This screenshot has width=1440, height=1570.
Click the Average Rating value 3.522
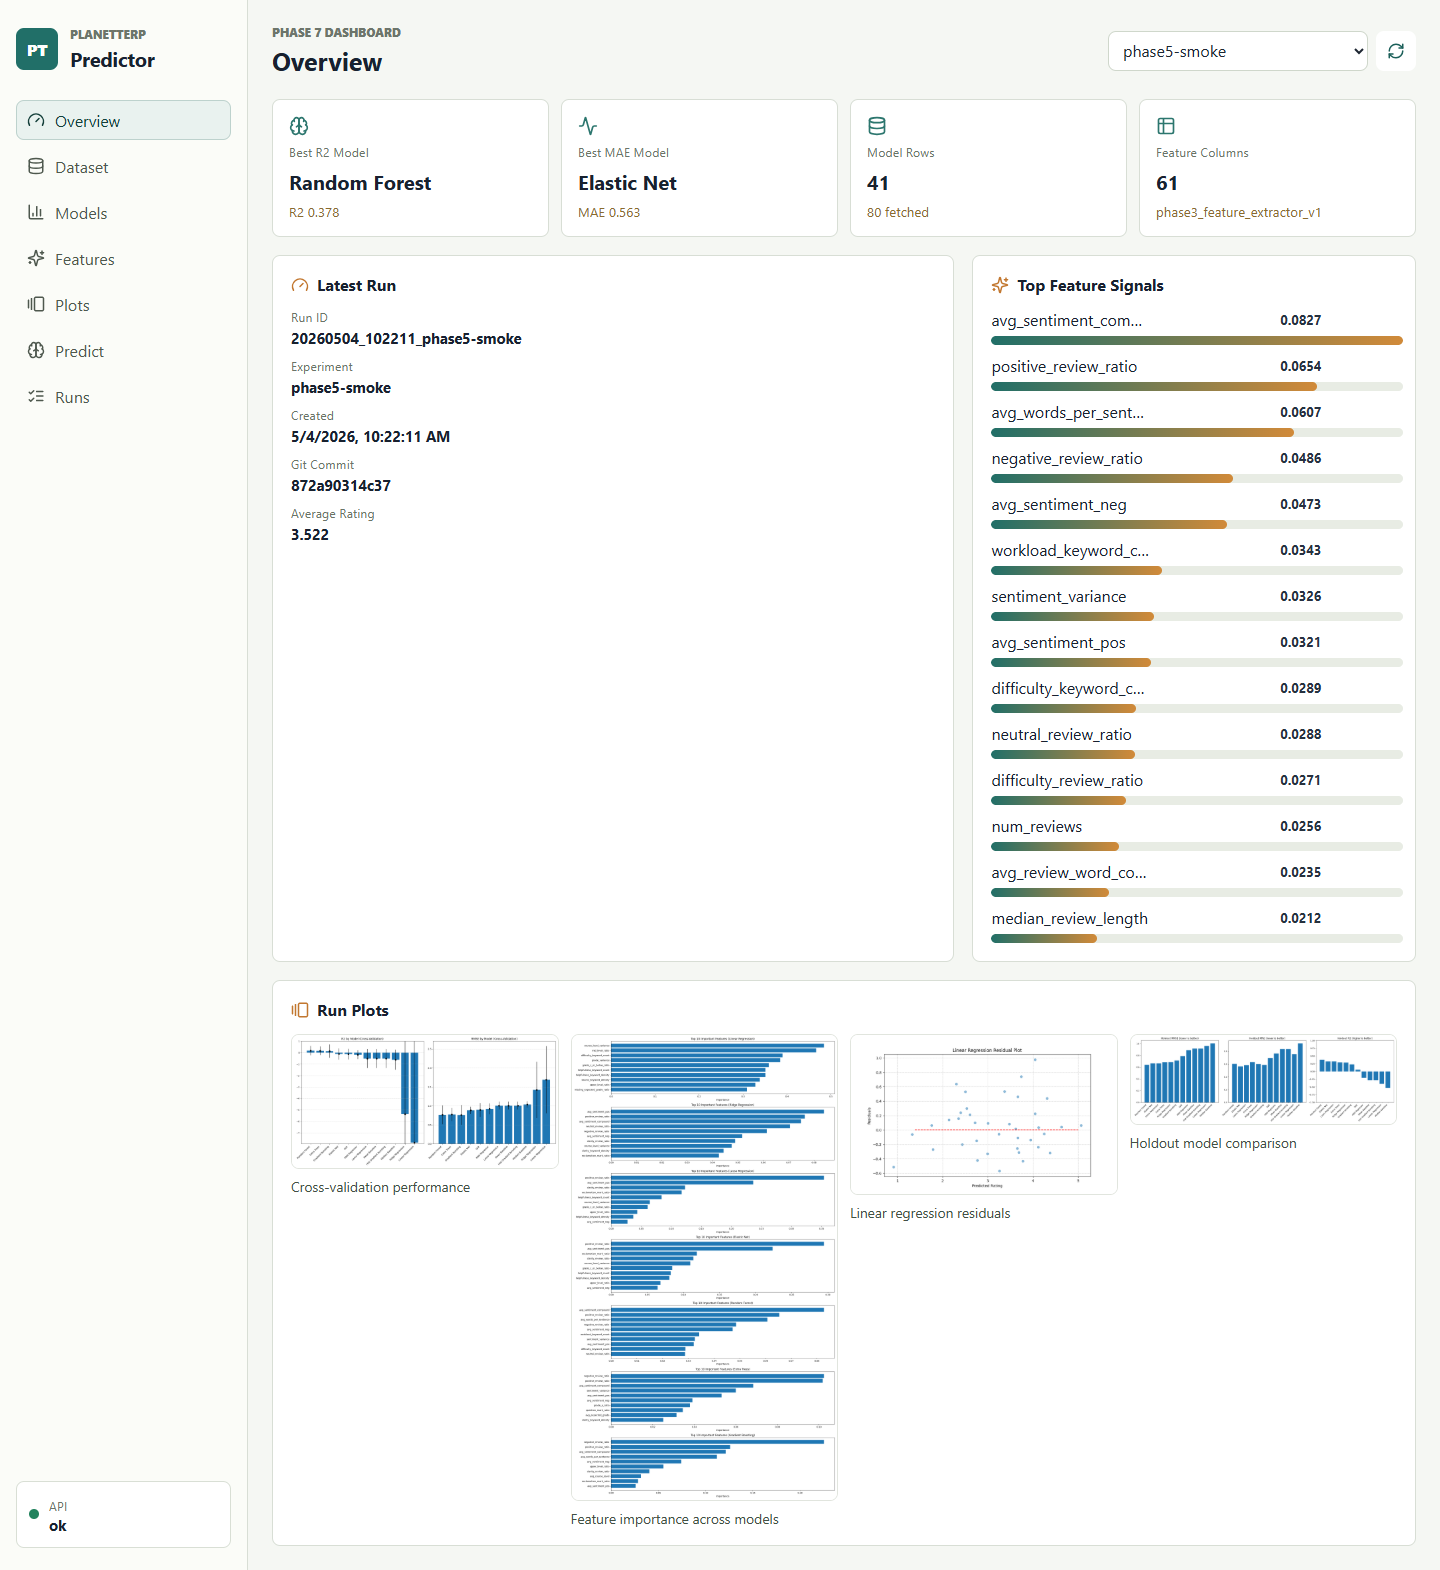click(310, 535)
